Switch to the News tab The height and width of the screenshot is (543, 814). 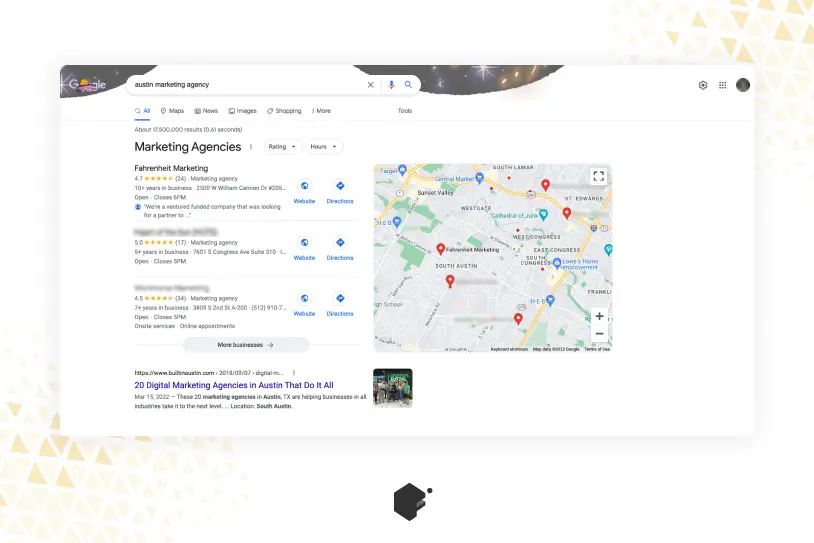click(206, 111)
